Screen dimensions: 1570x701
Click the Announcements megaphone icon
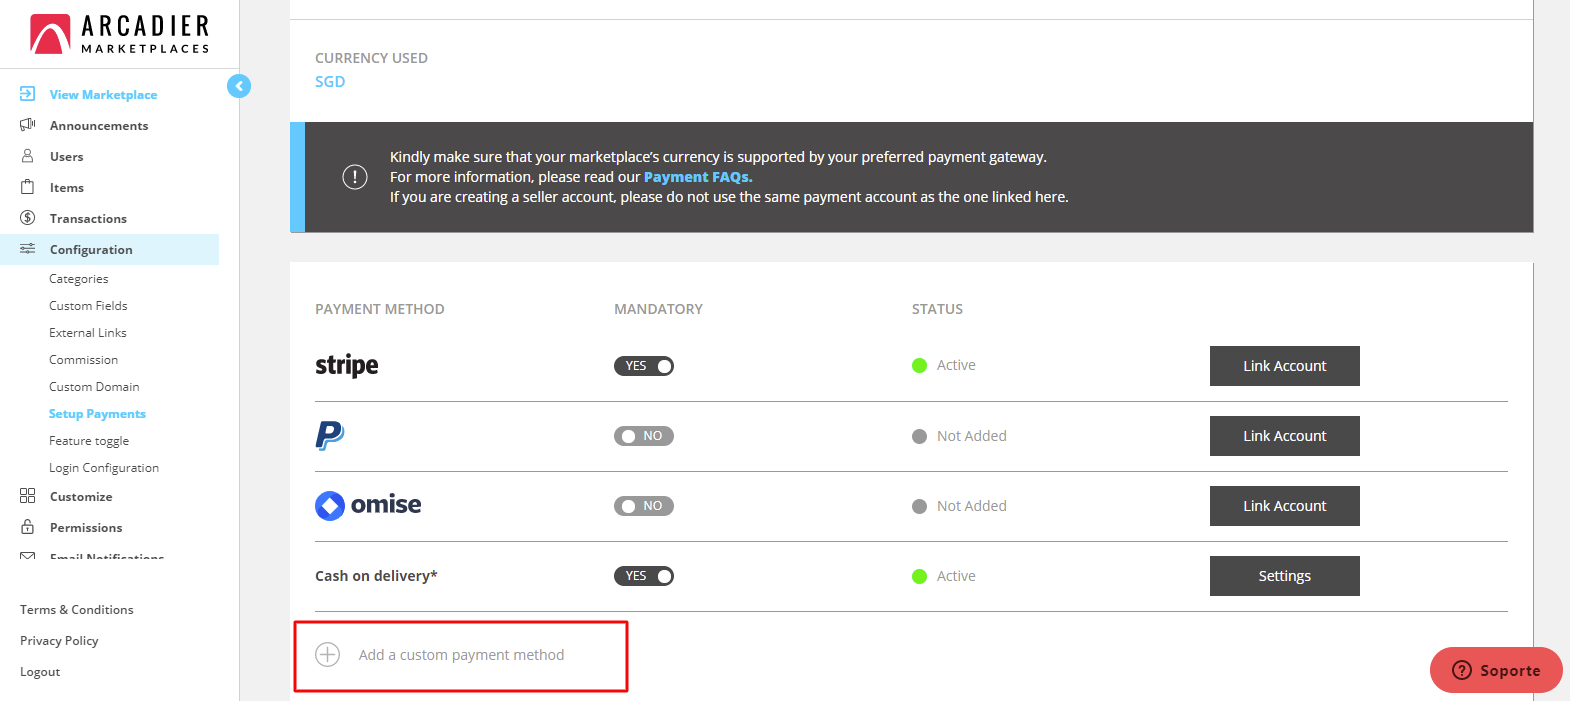pos(28,125)
